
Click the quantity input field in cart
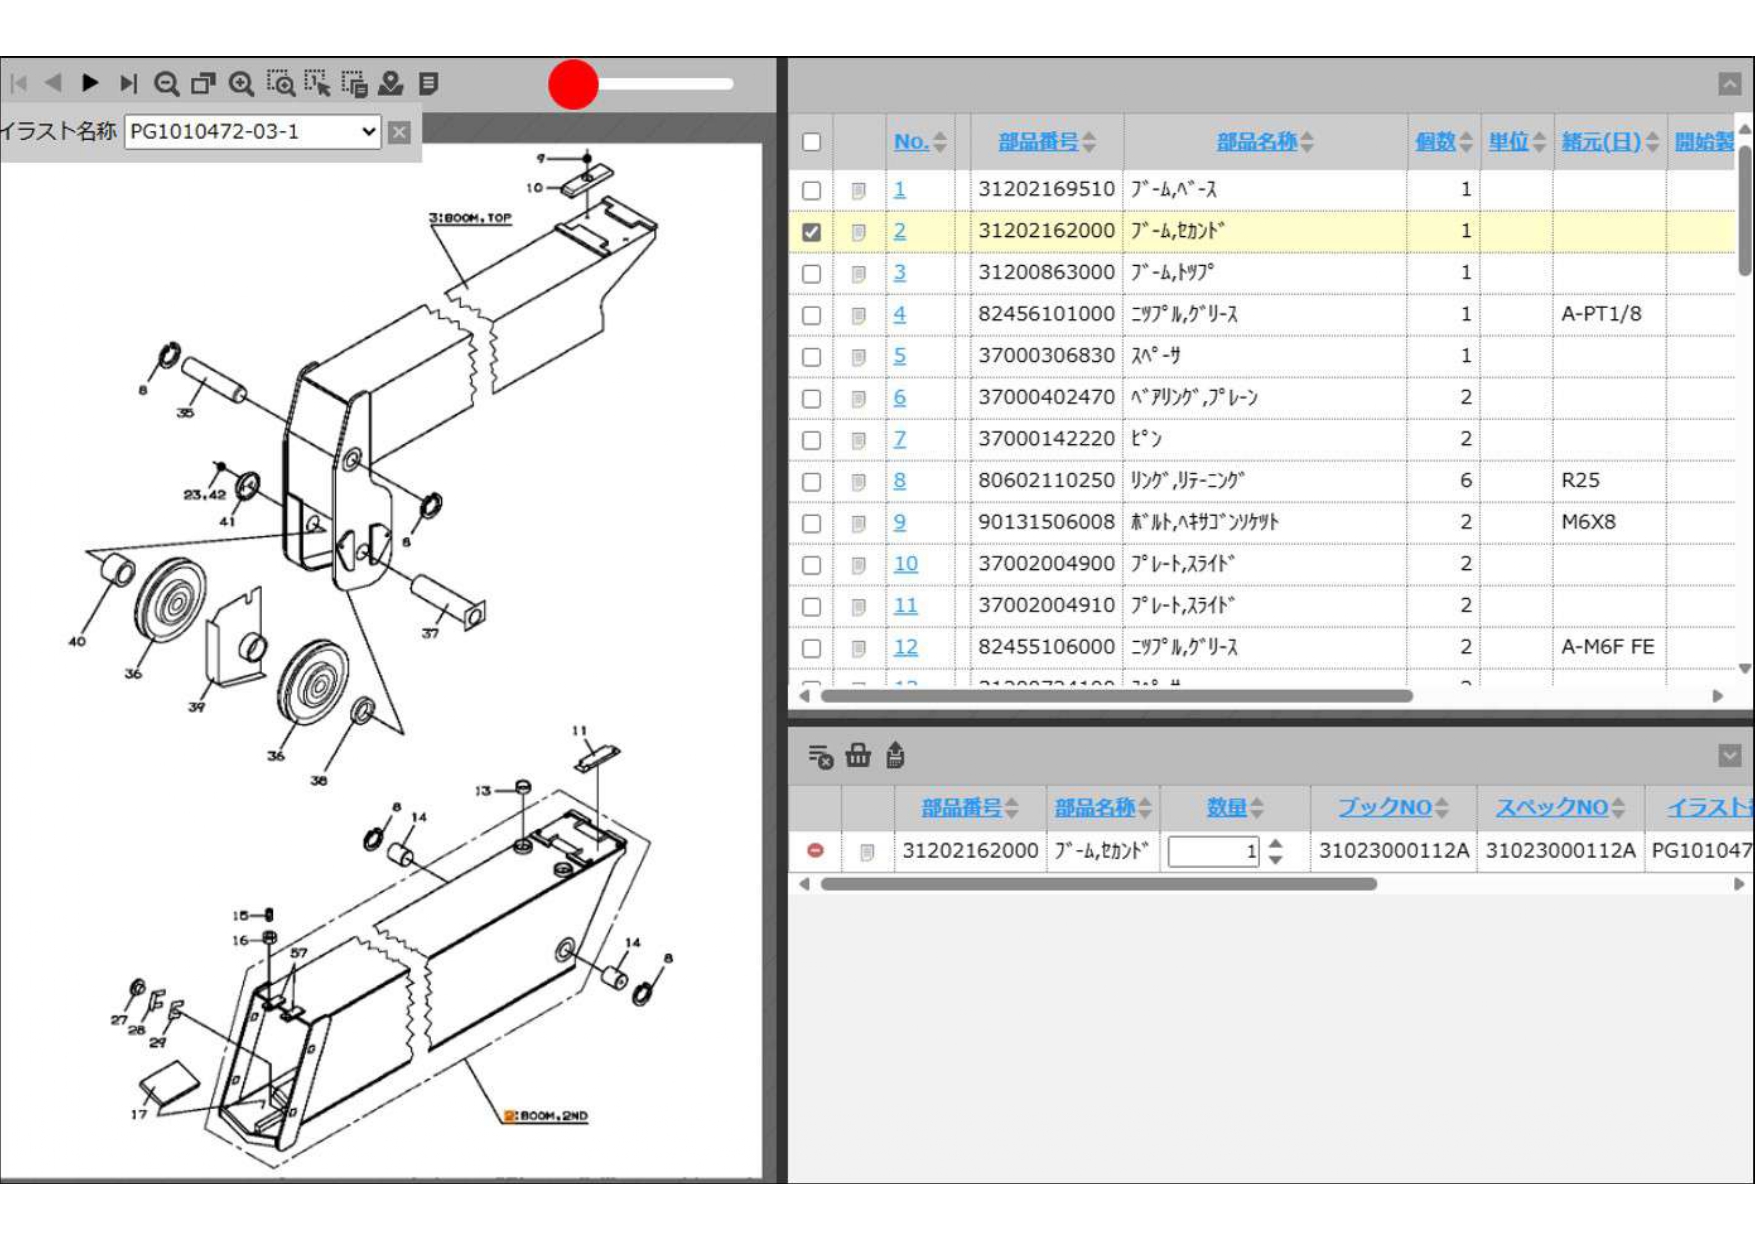(x=1212, y=852)
